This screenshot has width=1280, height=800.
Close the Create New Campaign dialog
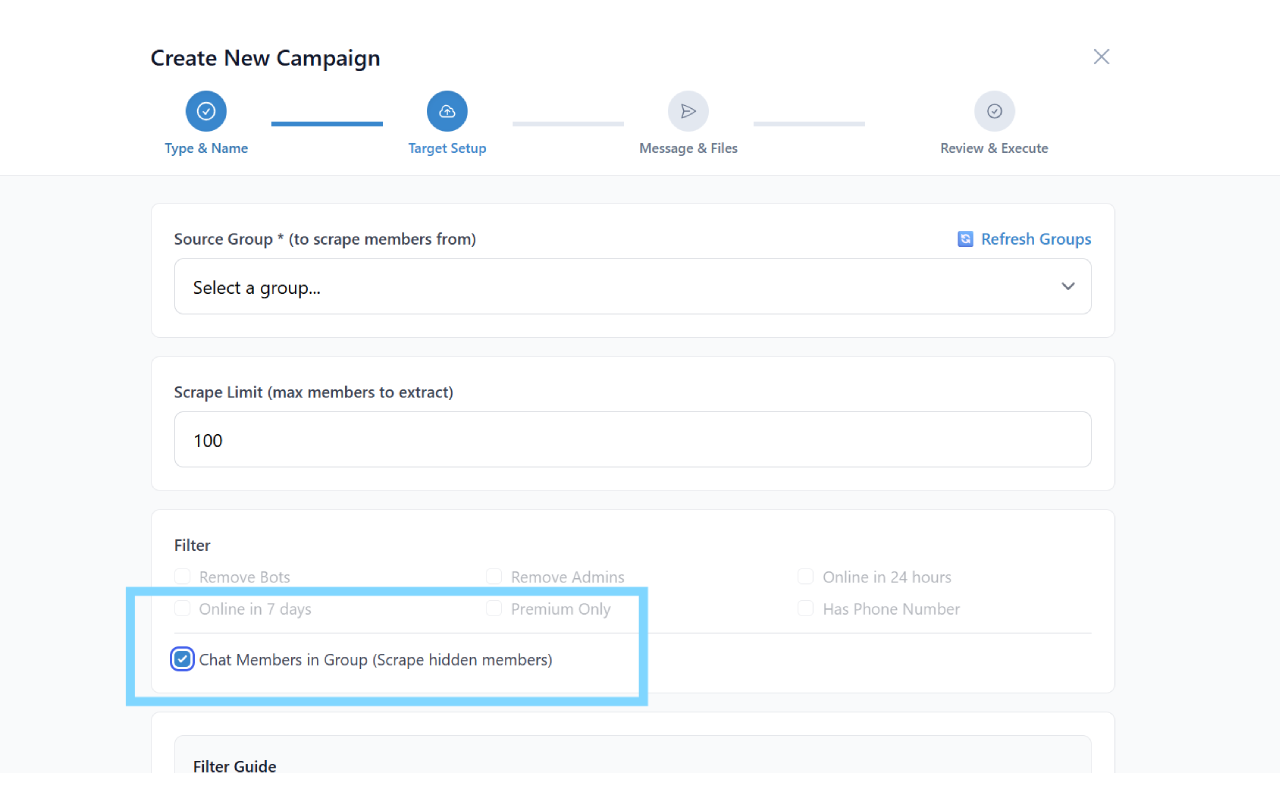pyautogui.click(x=1101, y=57)
